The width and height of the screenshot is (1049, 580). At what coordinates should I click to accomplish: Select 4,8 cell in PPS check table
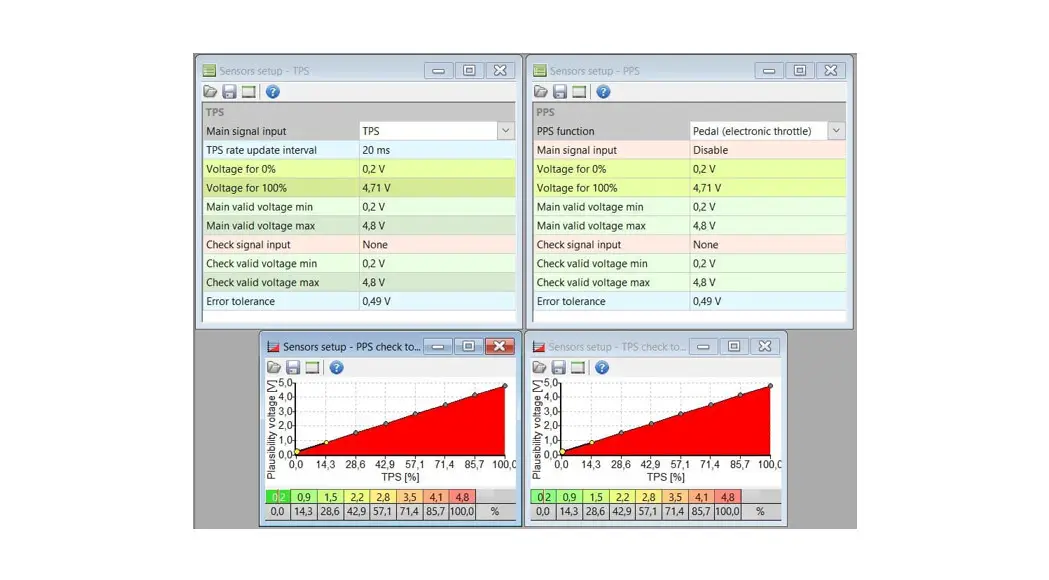pos(462,497)
